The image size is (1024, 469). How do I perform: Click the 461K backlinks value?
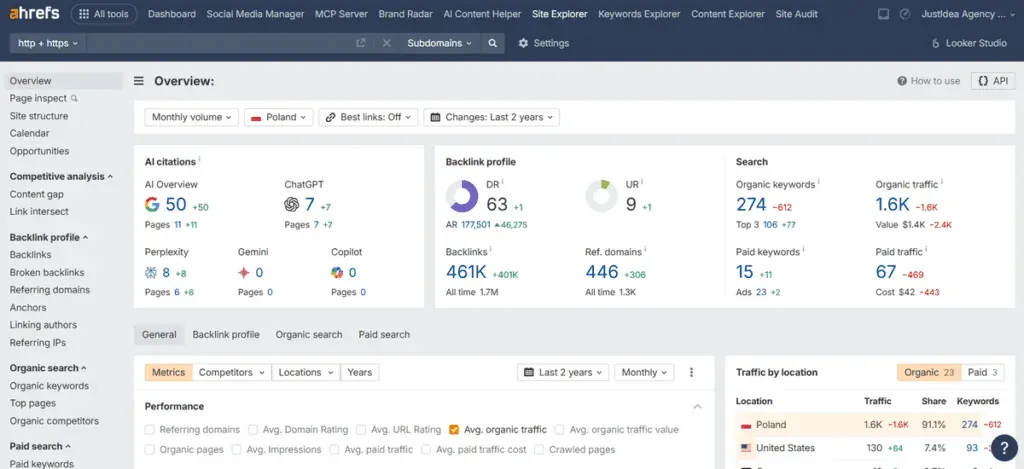466,272
